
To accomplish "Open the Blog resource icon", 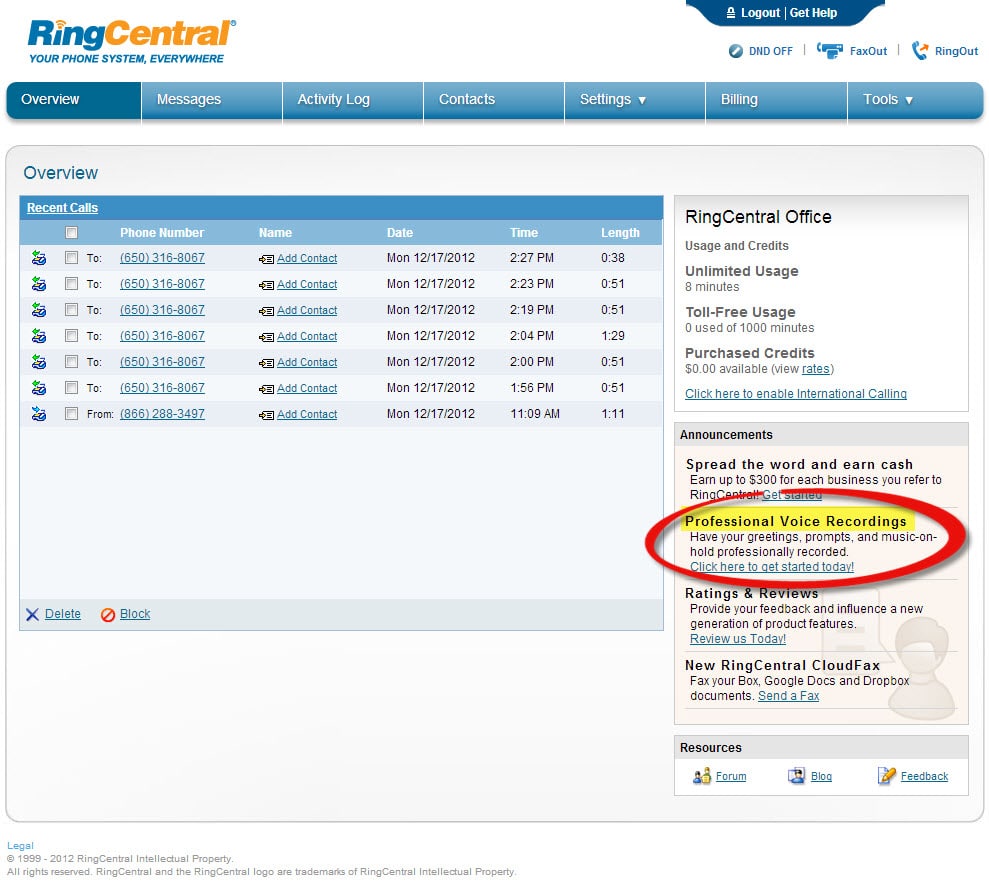I will [796, 776].
